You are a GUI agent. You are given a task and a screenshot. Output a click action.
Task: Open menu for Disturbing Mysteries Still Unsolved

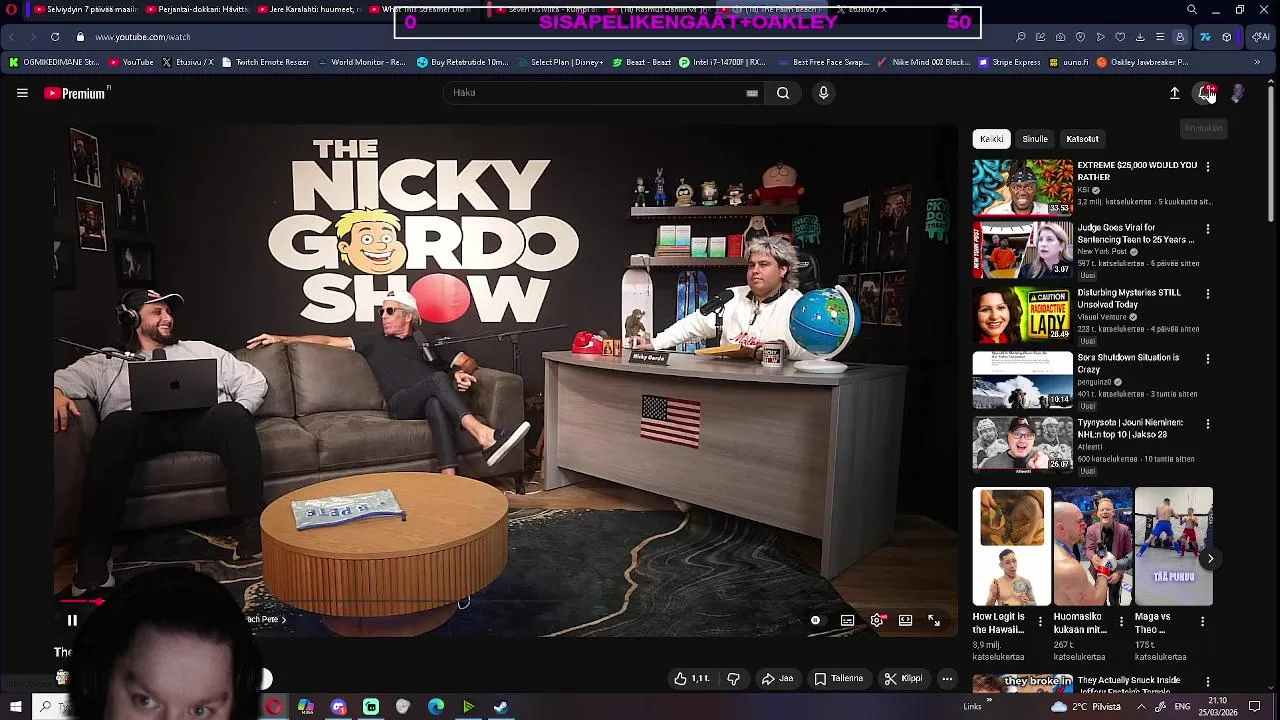(1208, 294)
